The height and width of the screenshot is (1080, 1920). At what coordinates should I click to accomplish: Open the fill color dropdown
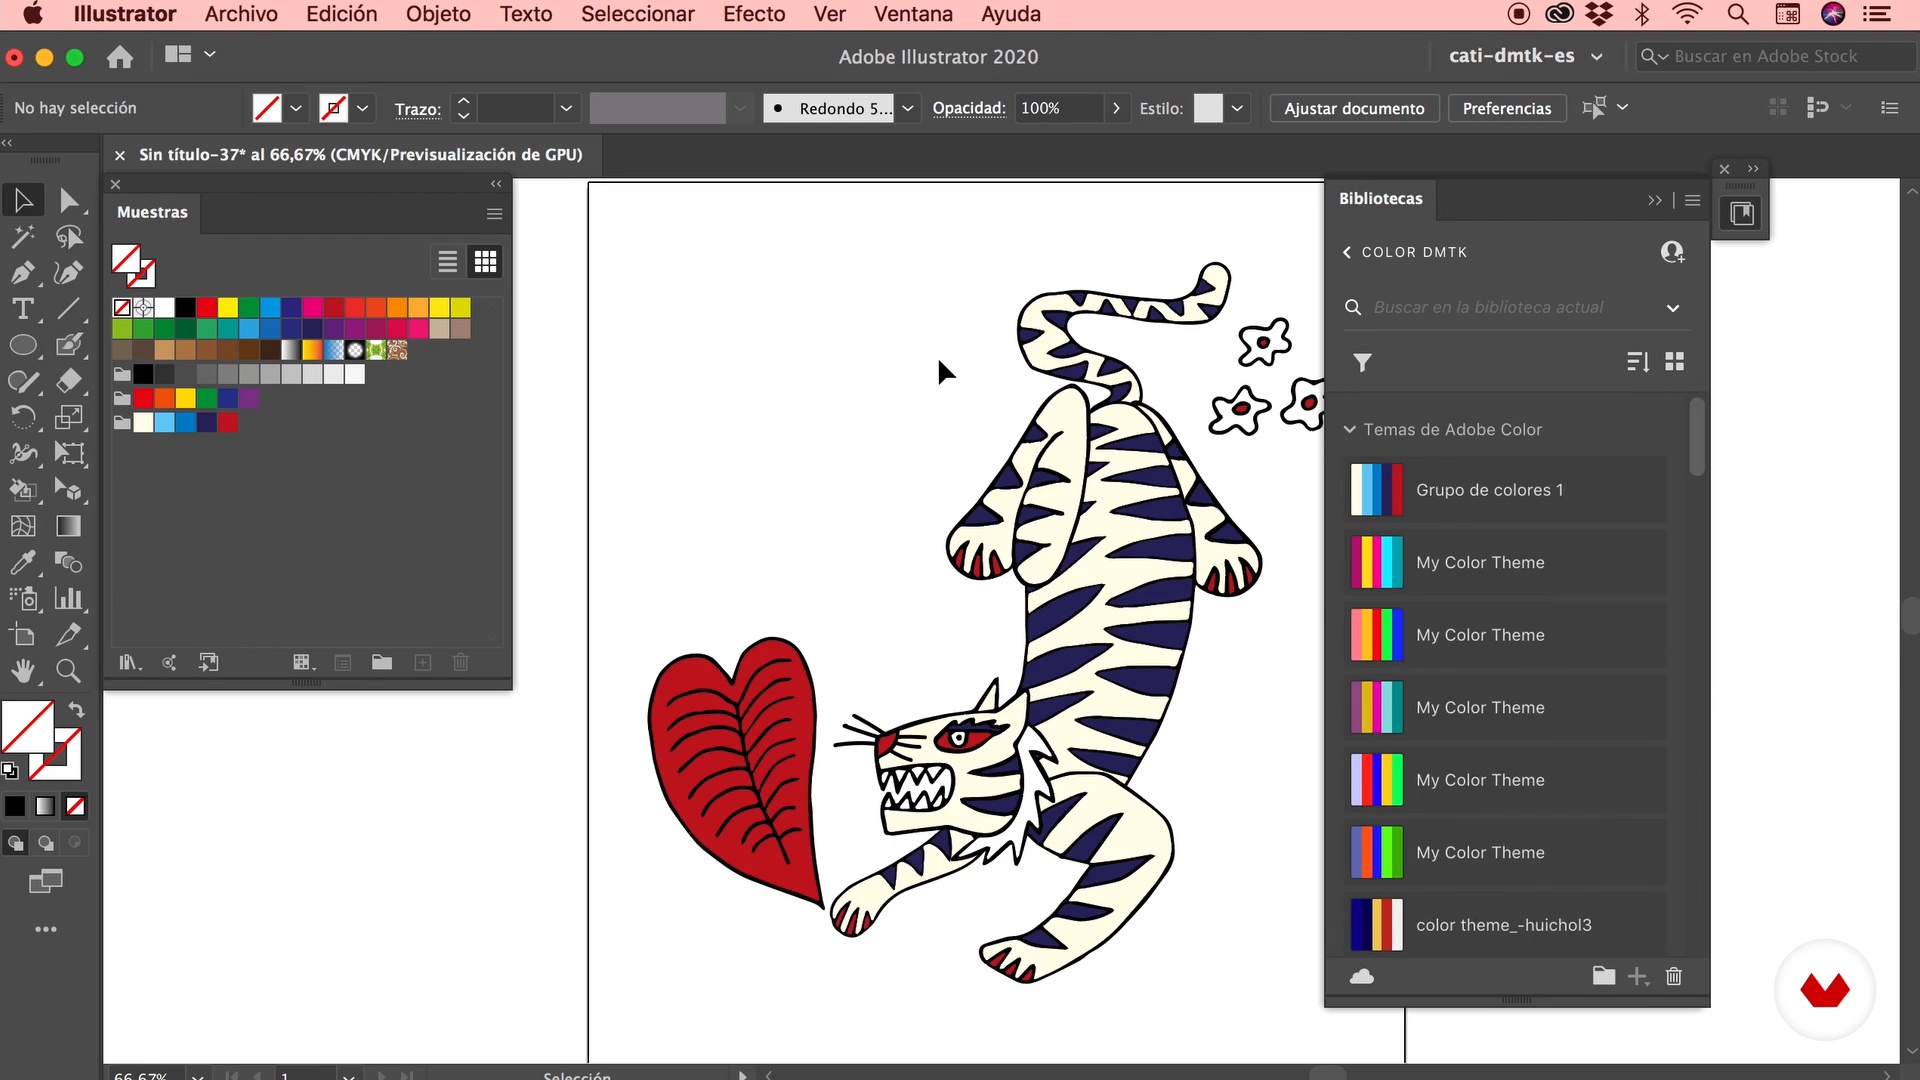pos(296,108)
